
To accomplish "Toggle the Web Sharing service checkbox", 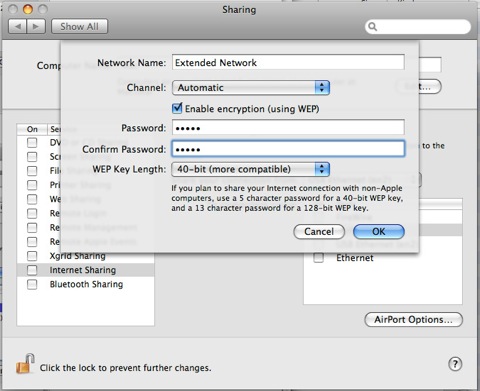I will (x=32, y=199).
